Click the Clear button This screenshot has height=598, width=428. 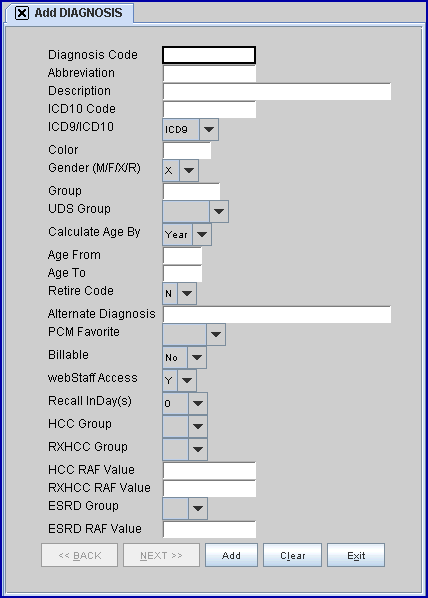pos(292,555)
